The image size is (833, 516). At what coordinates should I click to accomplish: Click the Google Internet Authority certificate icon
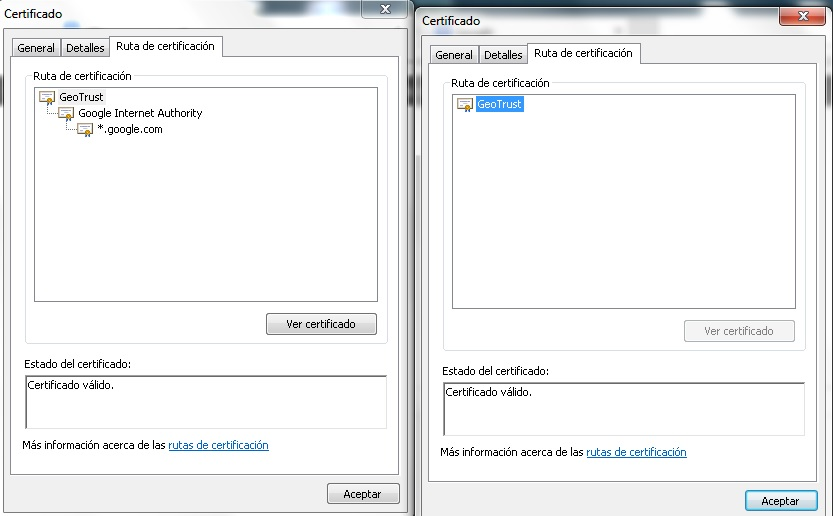click(66, 113)
